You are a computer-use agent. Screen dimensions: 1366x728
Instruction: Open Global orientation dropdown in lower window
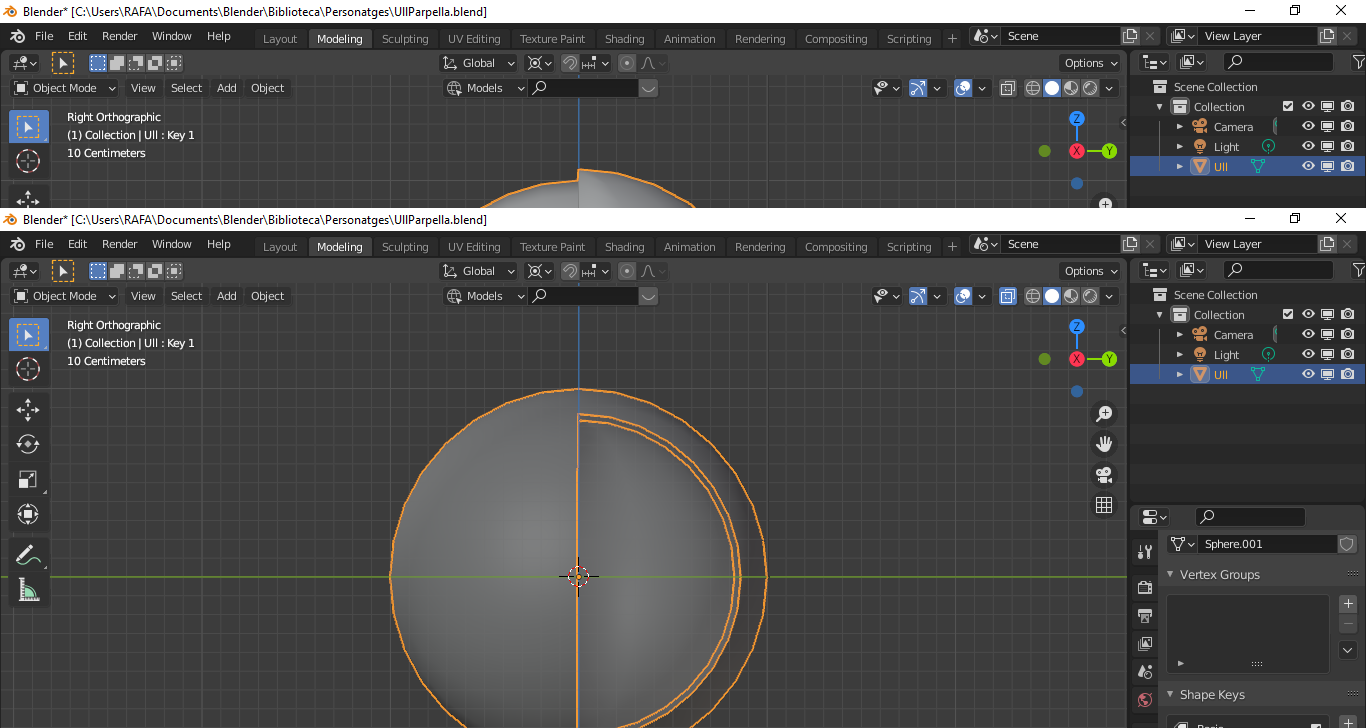pos(479,271)
